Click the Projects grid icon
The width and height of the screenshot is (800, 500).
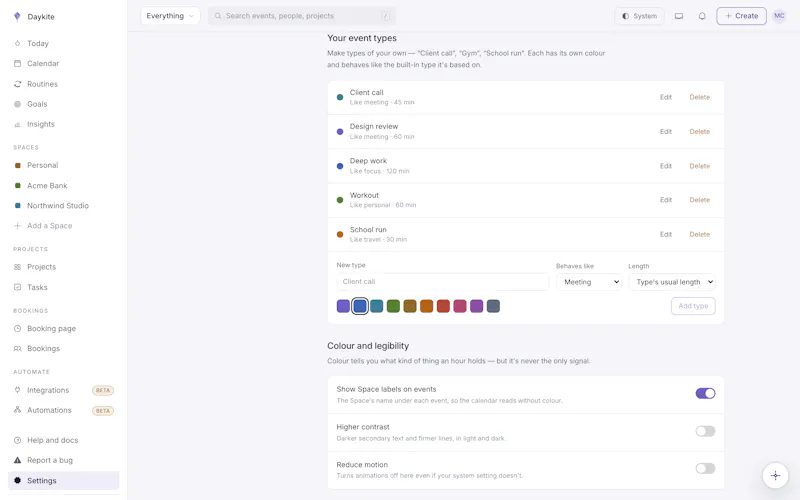pyautogui.click(x=17, y=267)
